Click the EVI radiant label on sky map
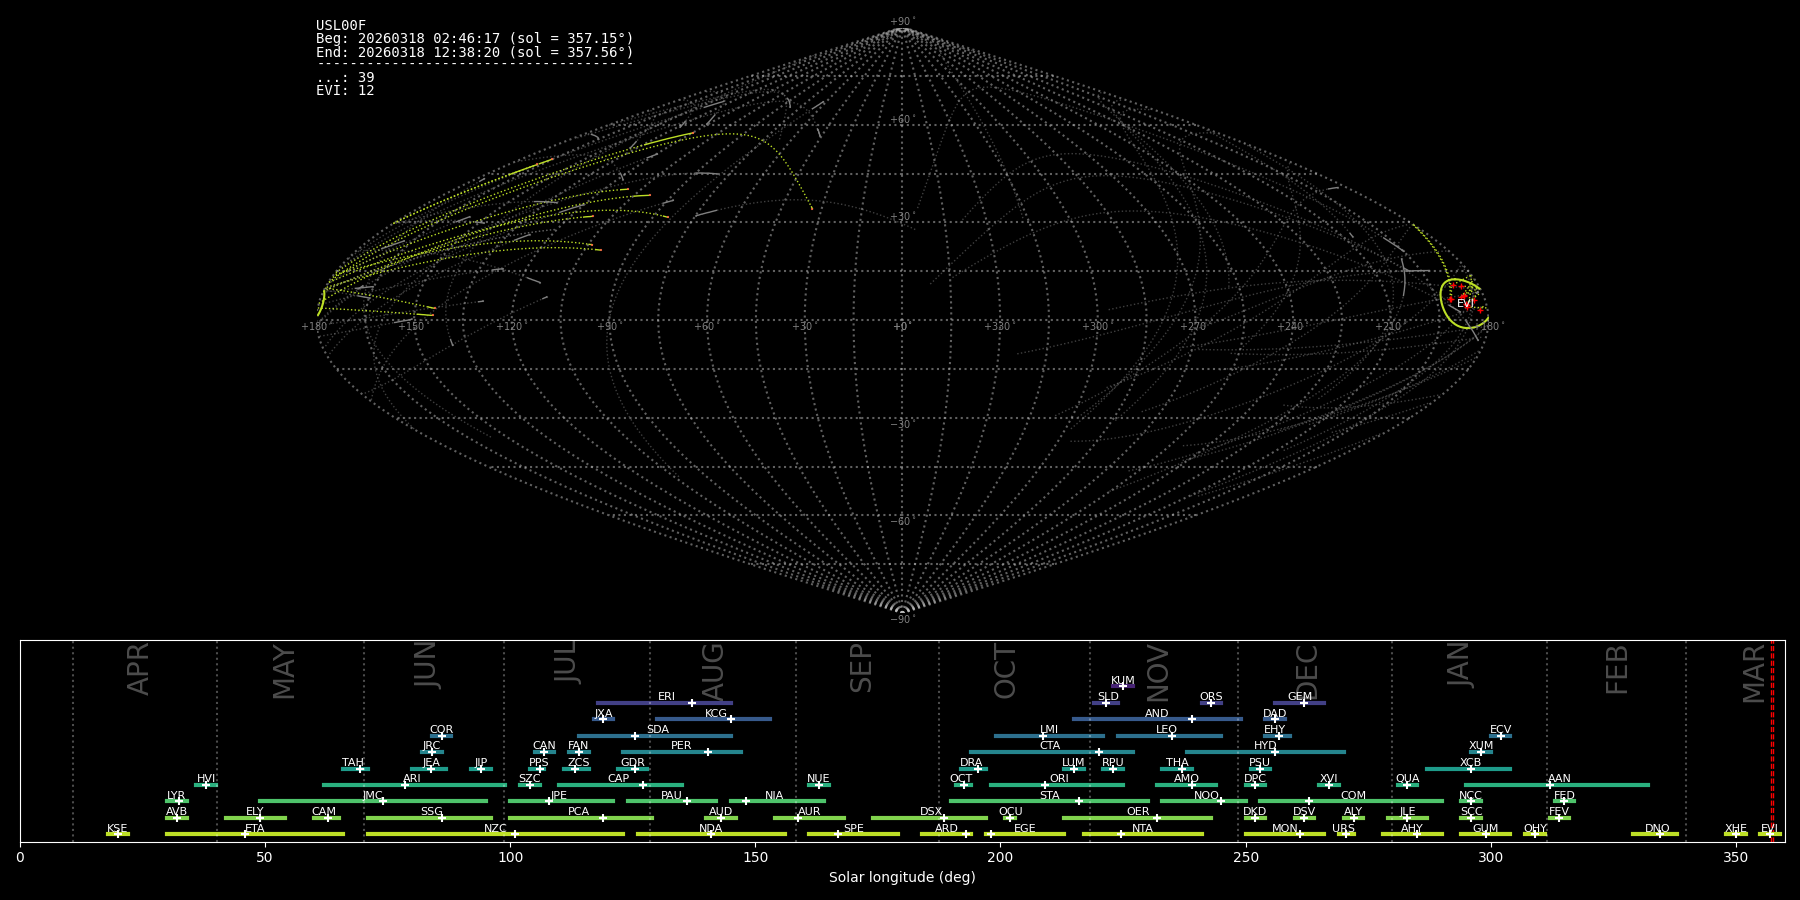 pyautogui.click(x=1466, y=304)
